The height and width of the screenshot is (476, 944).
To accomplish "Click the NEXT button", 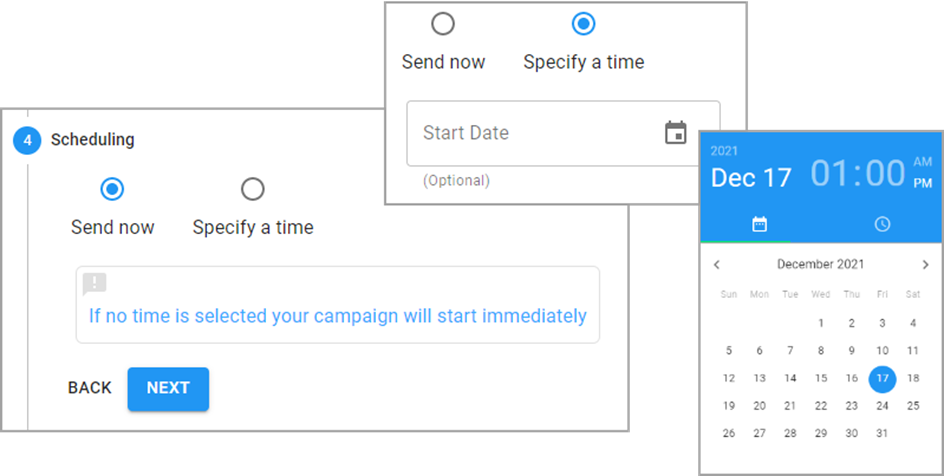I will coord(168,389).
